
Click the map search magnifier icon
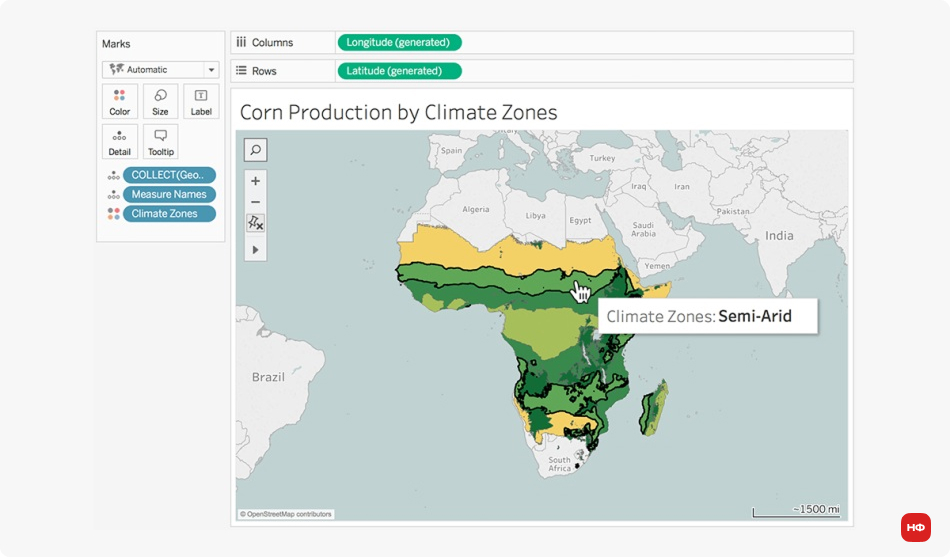[256, 150]
